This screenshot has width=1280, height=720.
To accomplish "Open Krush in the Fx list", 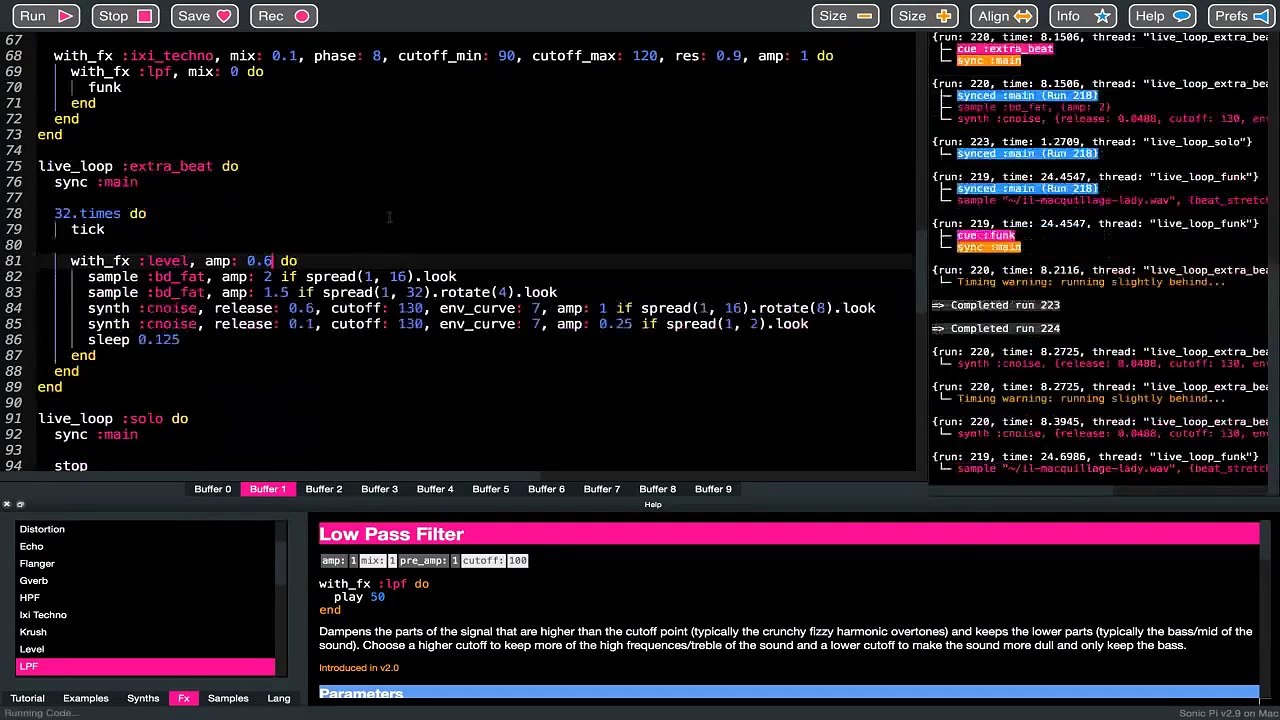I will (x=145, y=632).
